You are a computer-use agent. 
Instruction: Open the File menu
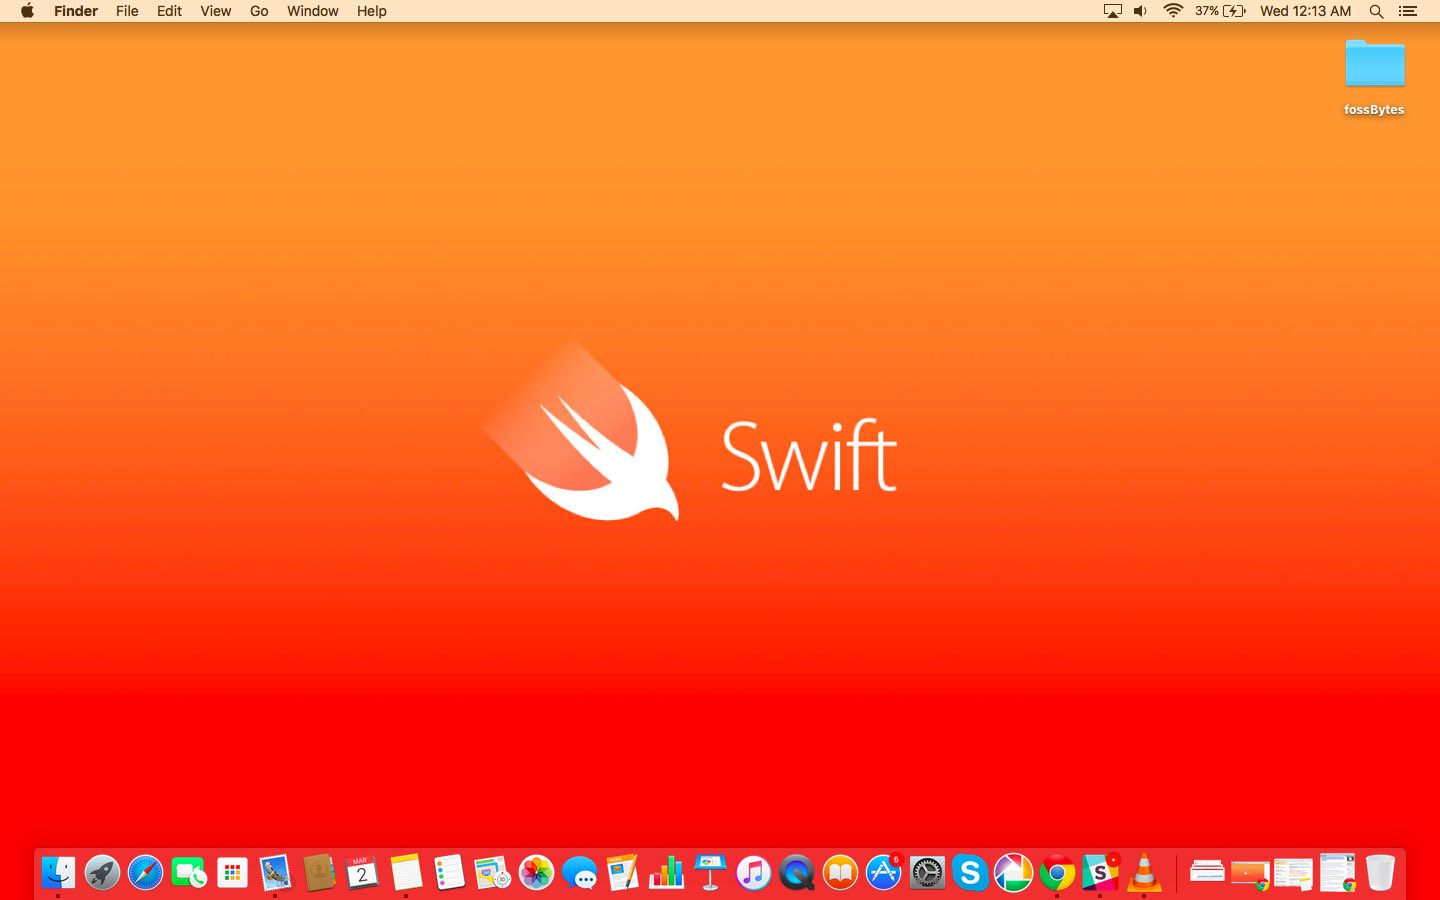127,11
